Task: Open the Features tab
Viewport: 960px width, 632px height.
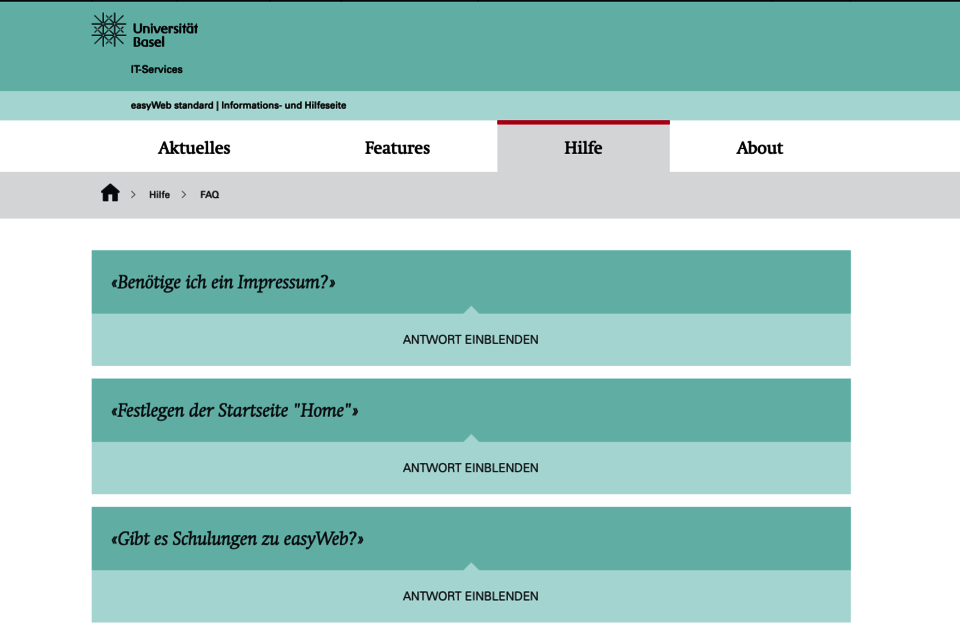Action: pyautogui.click(x=397, y=147)
